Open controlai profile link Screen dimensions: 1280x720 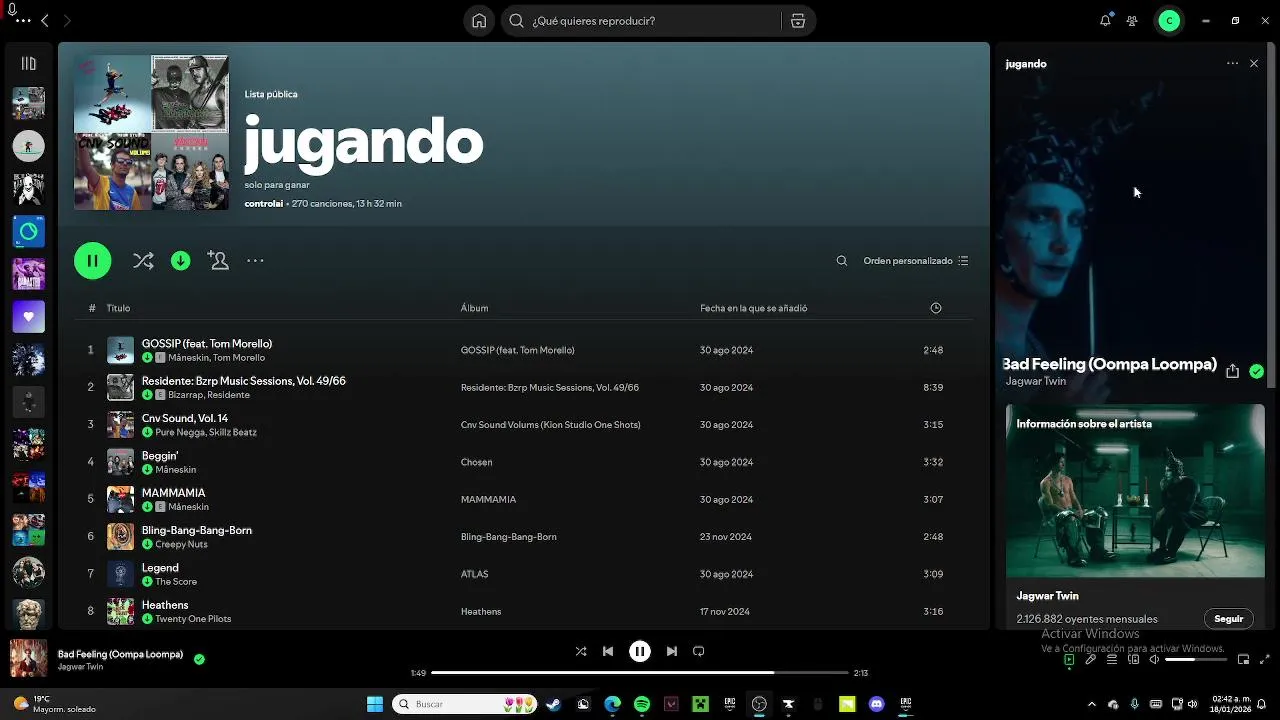(264, 204)
